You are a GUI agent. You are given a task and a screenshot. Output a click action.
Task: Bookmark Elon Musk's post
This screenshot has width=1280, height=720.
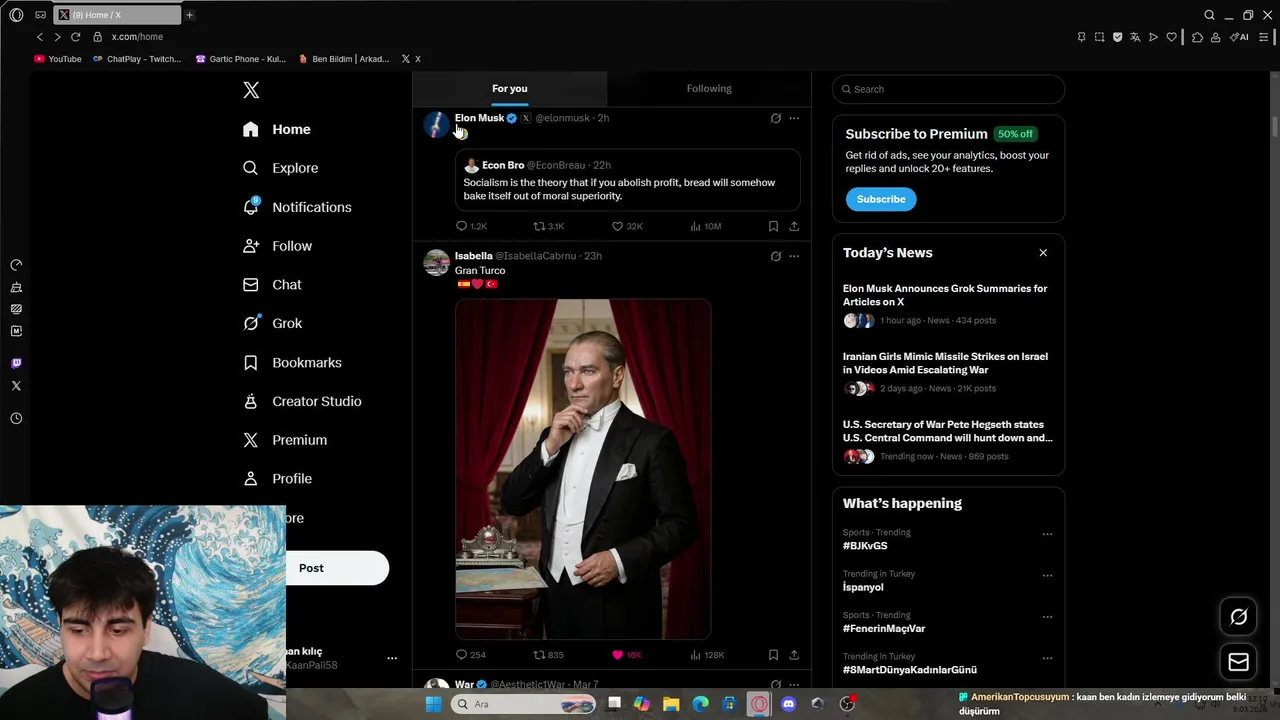coord(773,227)
